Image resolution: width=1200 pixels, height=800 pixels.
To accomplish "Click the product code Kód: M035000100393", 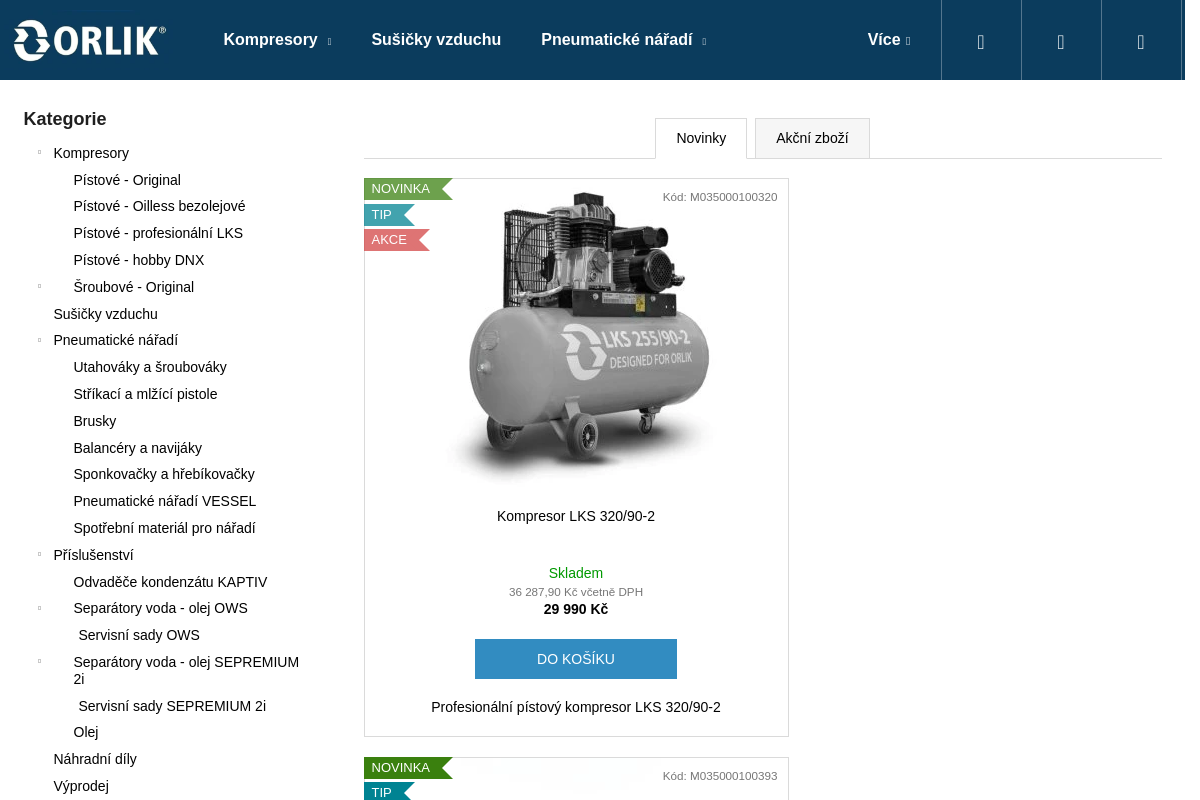I will [720, 776].
